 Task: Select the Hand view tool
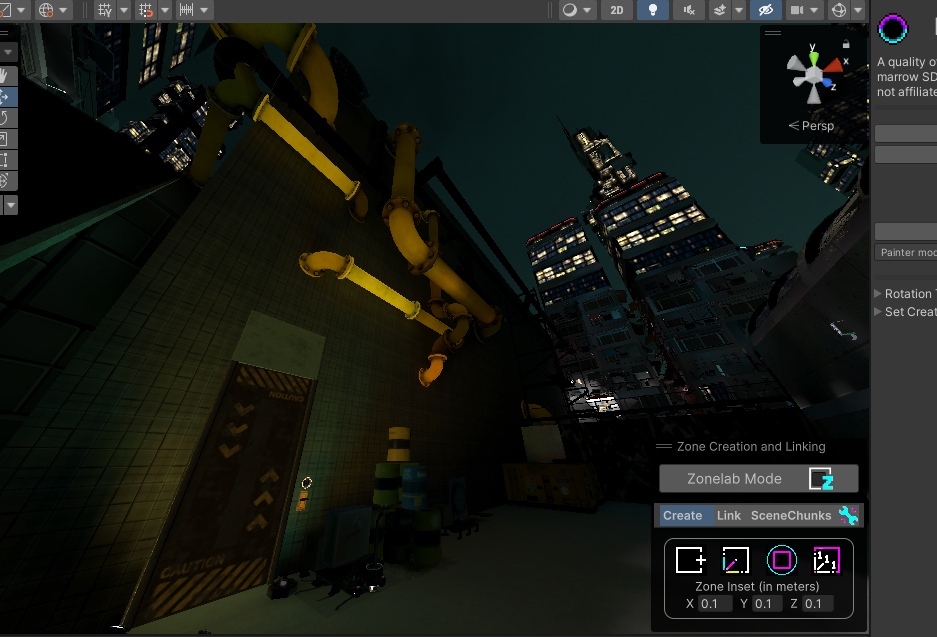pyautogui.click(x=5, y=75)
